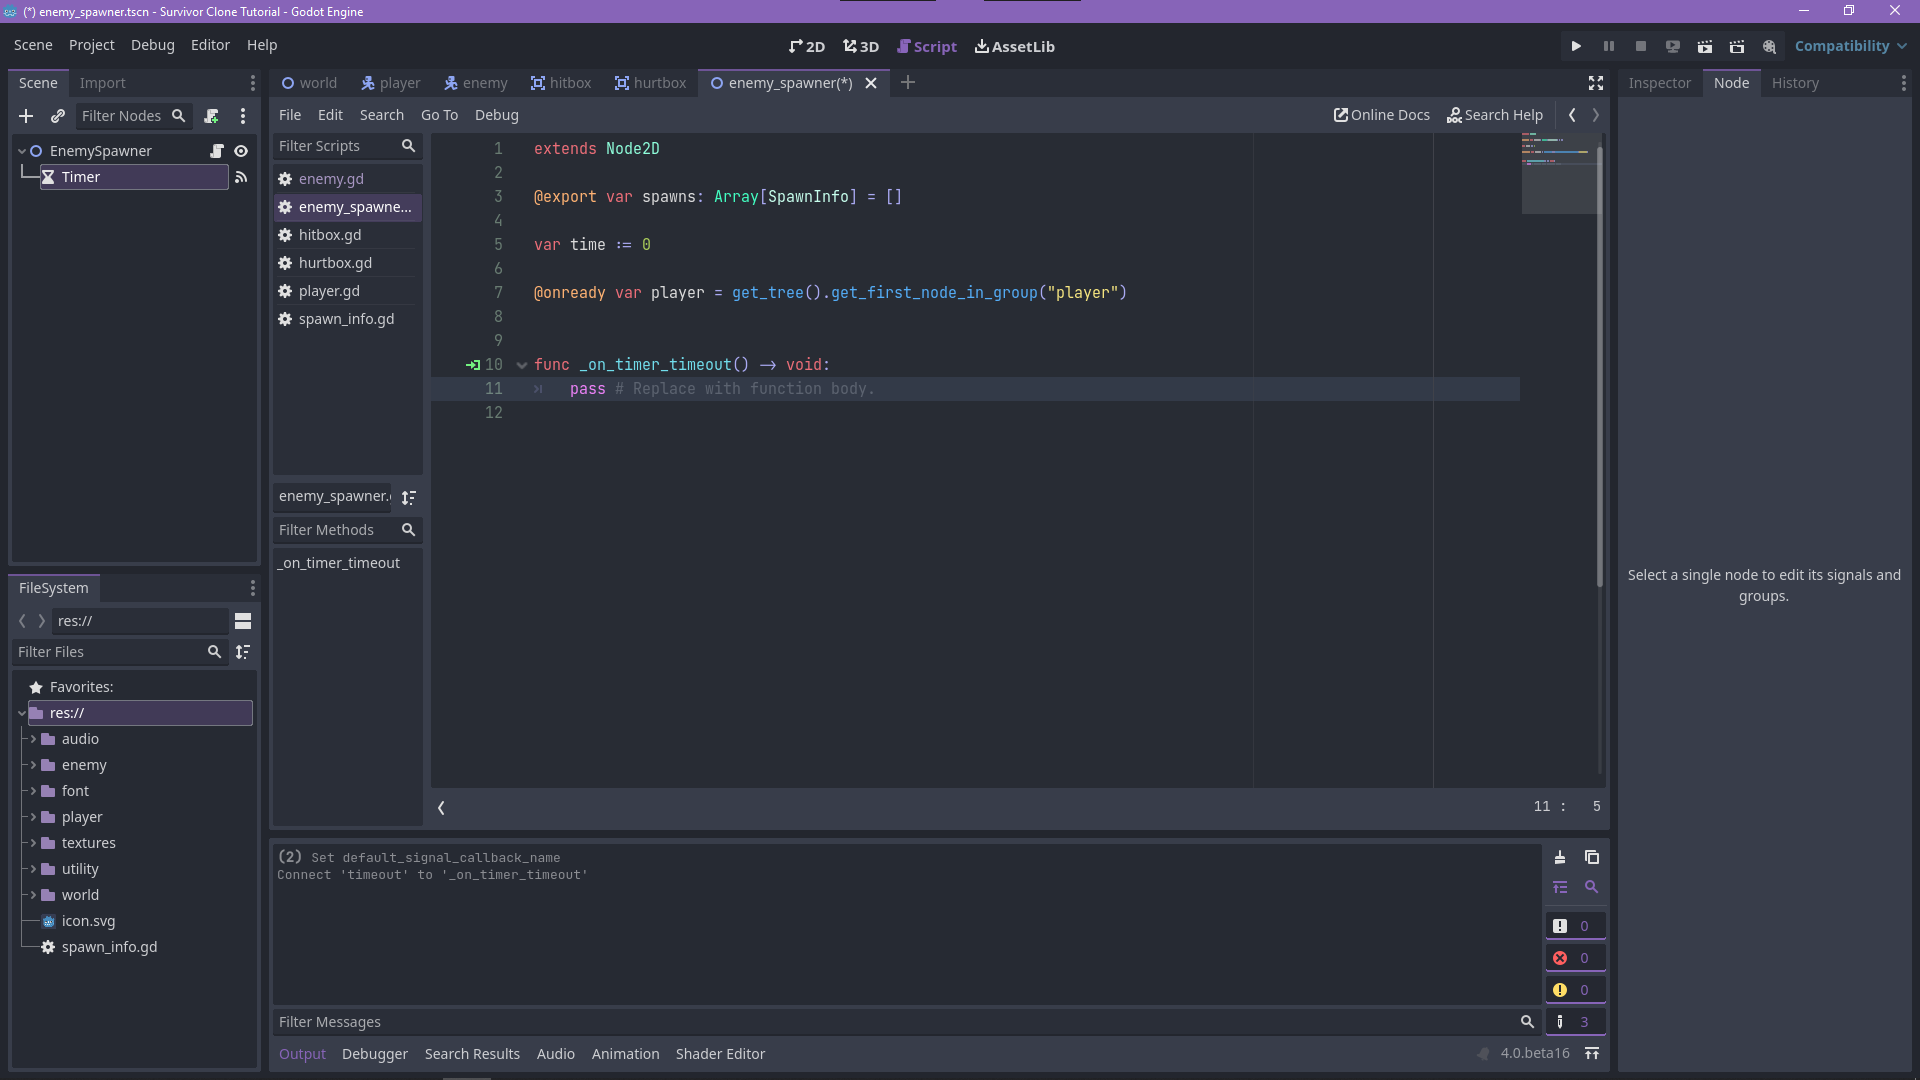Toggle distraction-free mode in the script editor

[x=1595, y=83]
